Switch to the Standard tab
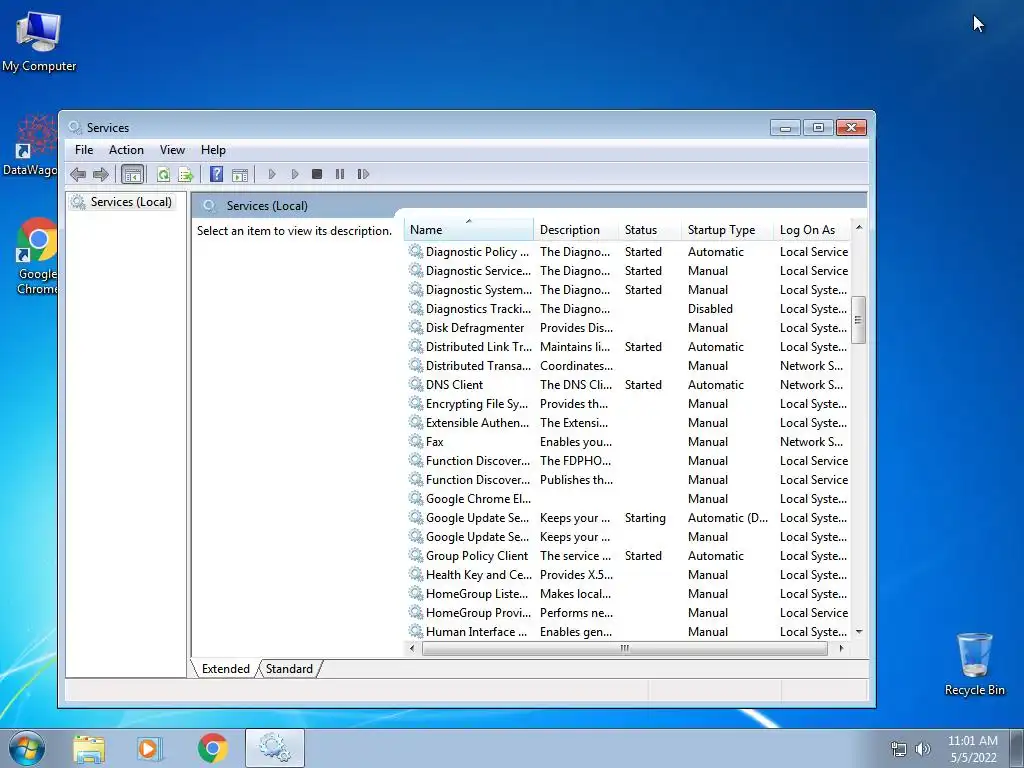This screenshot has width=1024, height=768. click(x=289, y=669)
